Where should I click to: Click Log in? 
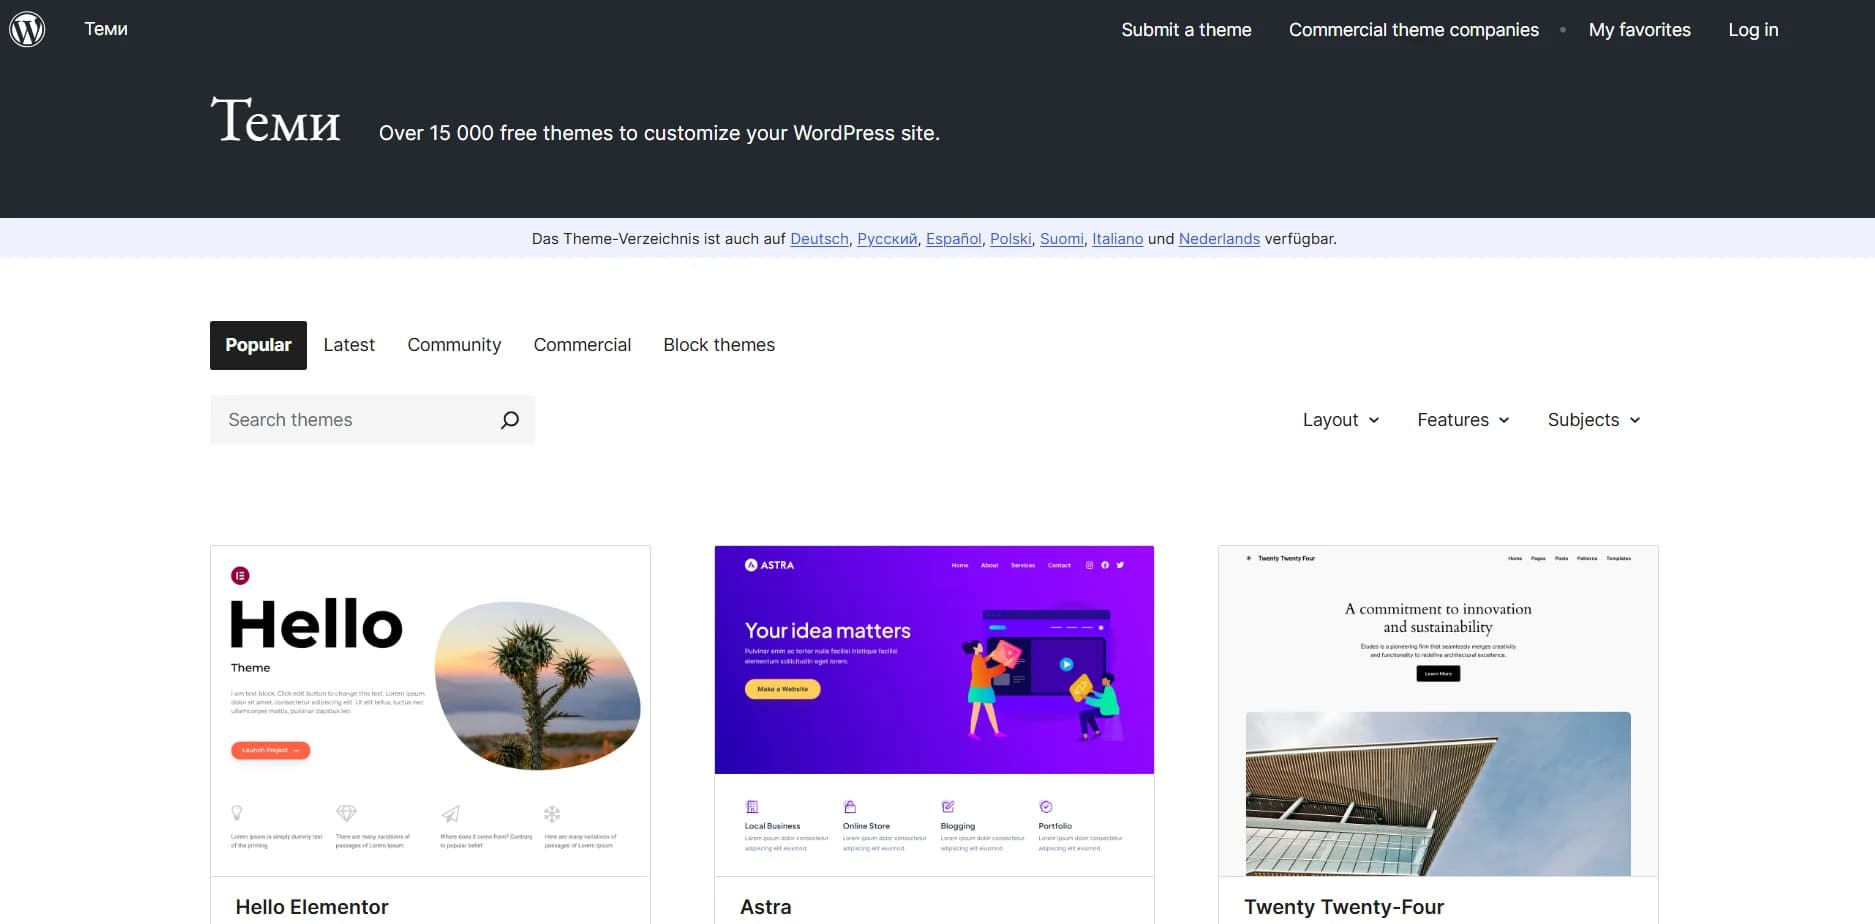tap(1753, 30)
